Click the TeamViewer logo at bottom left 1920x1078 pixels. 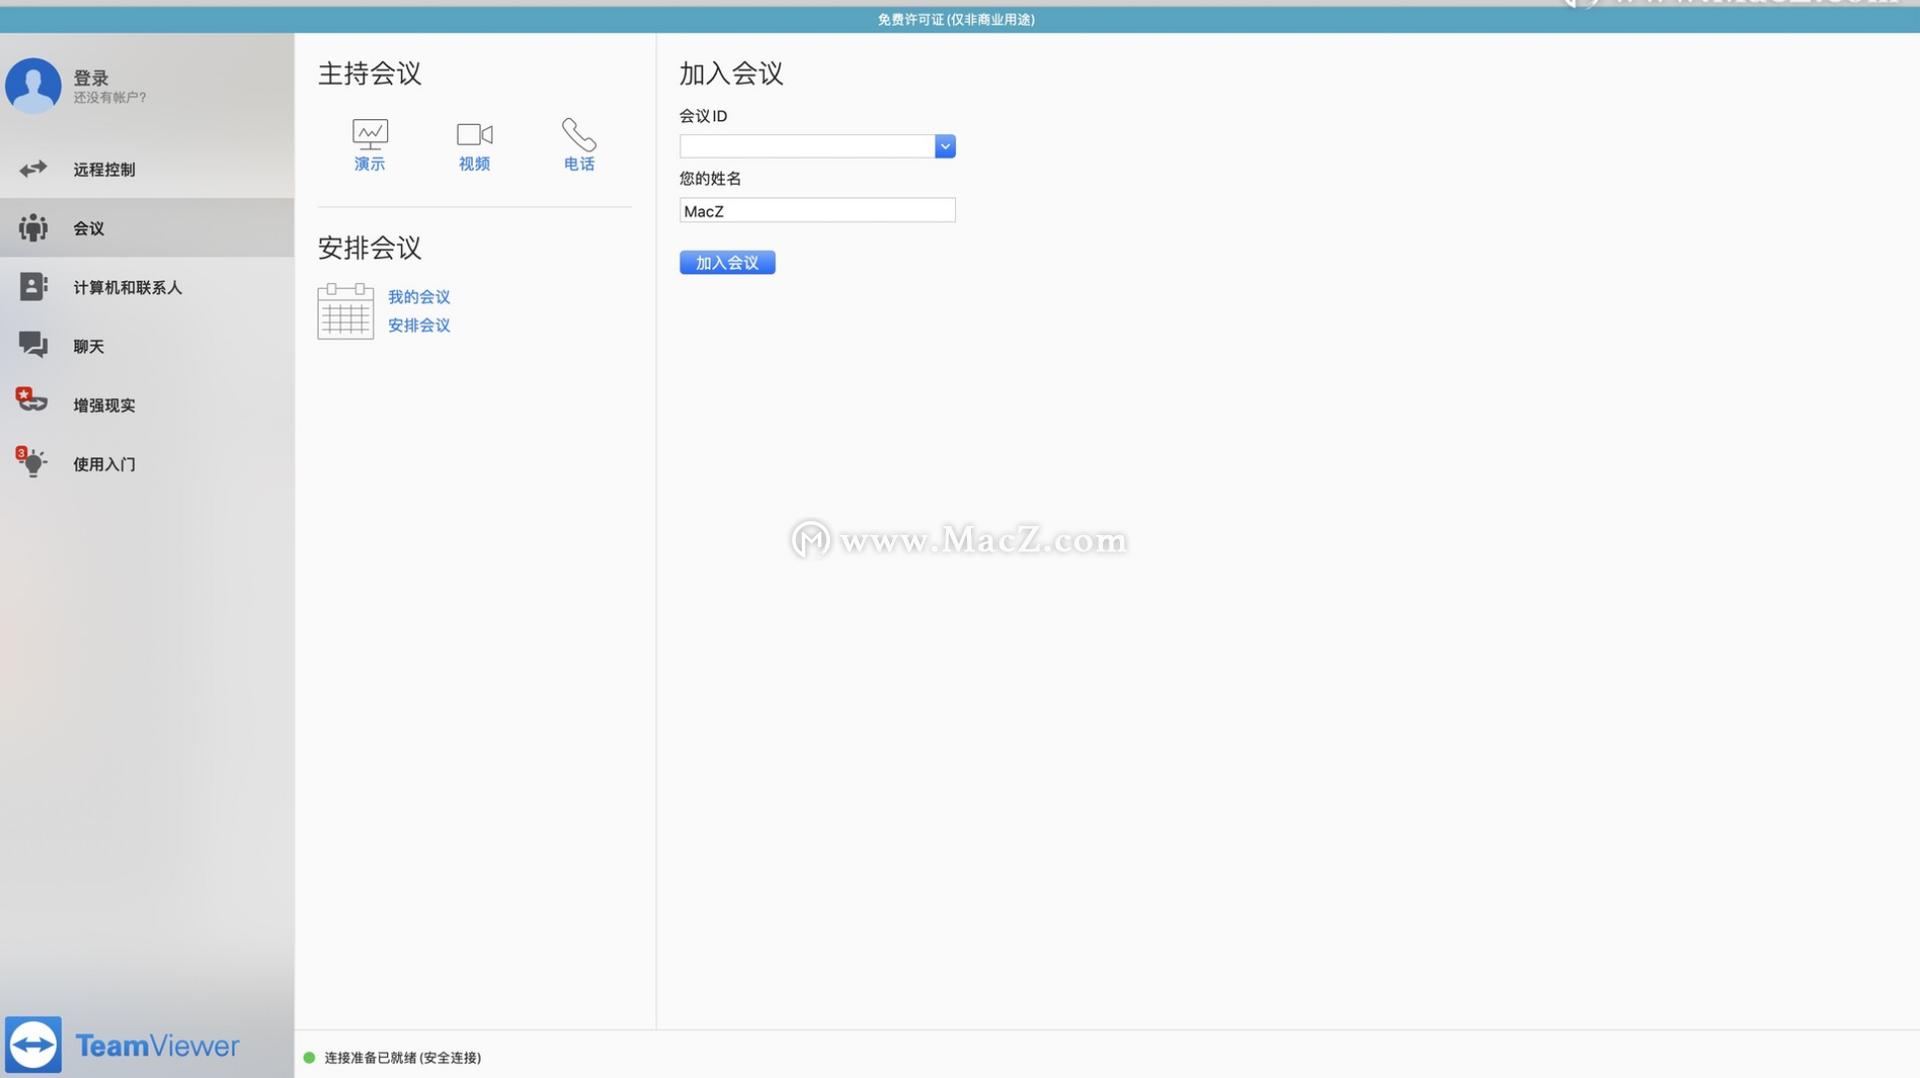(x=33, y=1044)
